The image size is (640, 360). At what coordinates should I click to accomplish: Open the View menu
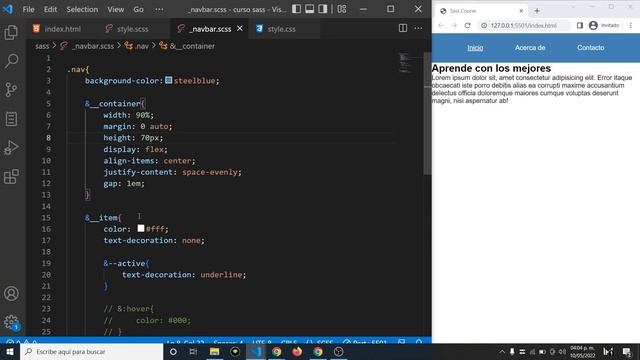[x=116, y=9]
